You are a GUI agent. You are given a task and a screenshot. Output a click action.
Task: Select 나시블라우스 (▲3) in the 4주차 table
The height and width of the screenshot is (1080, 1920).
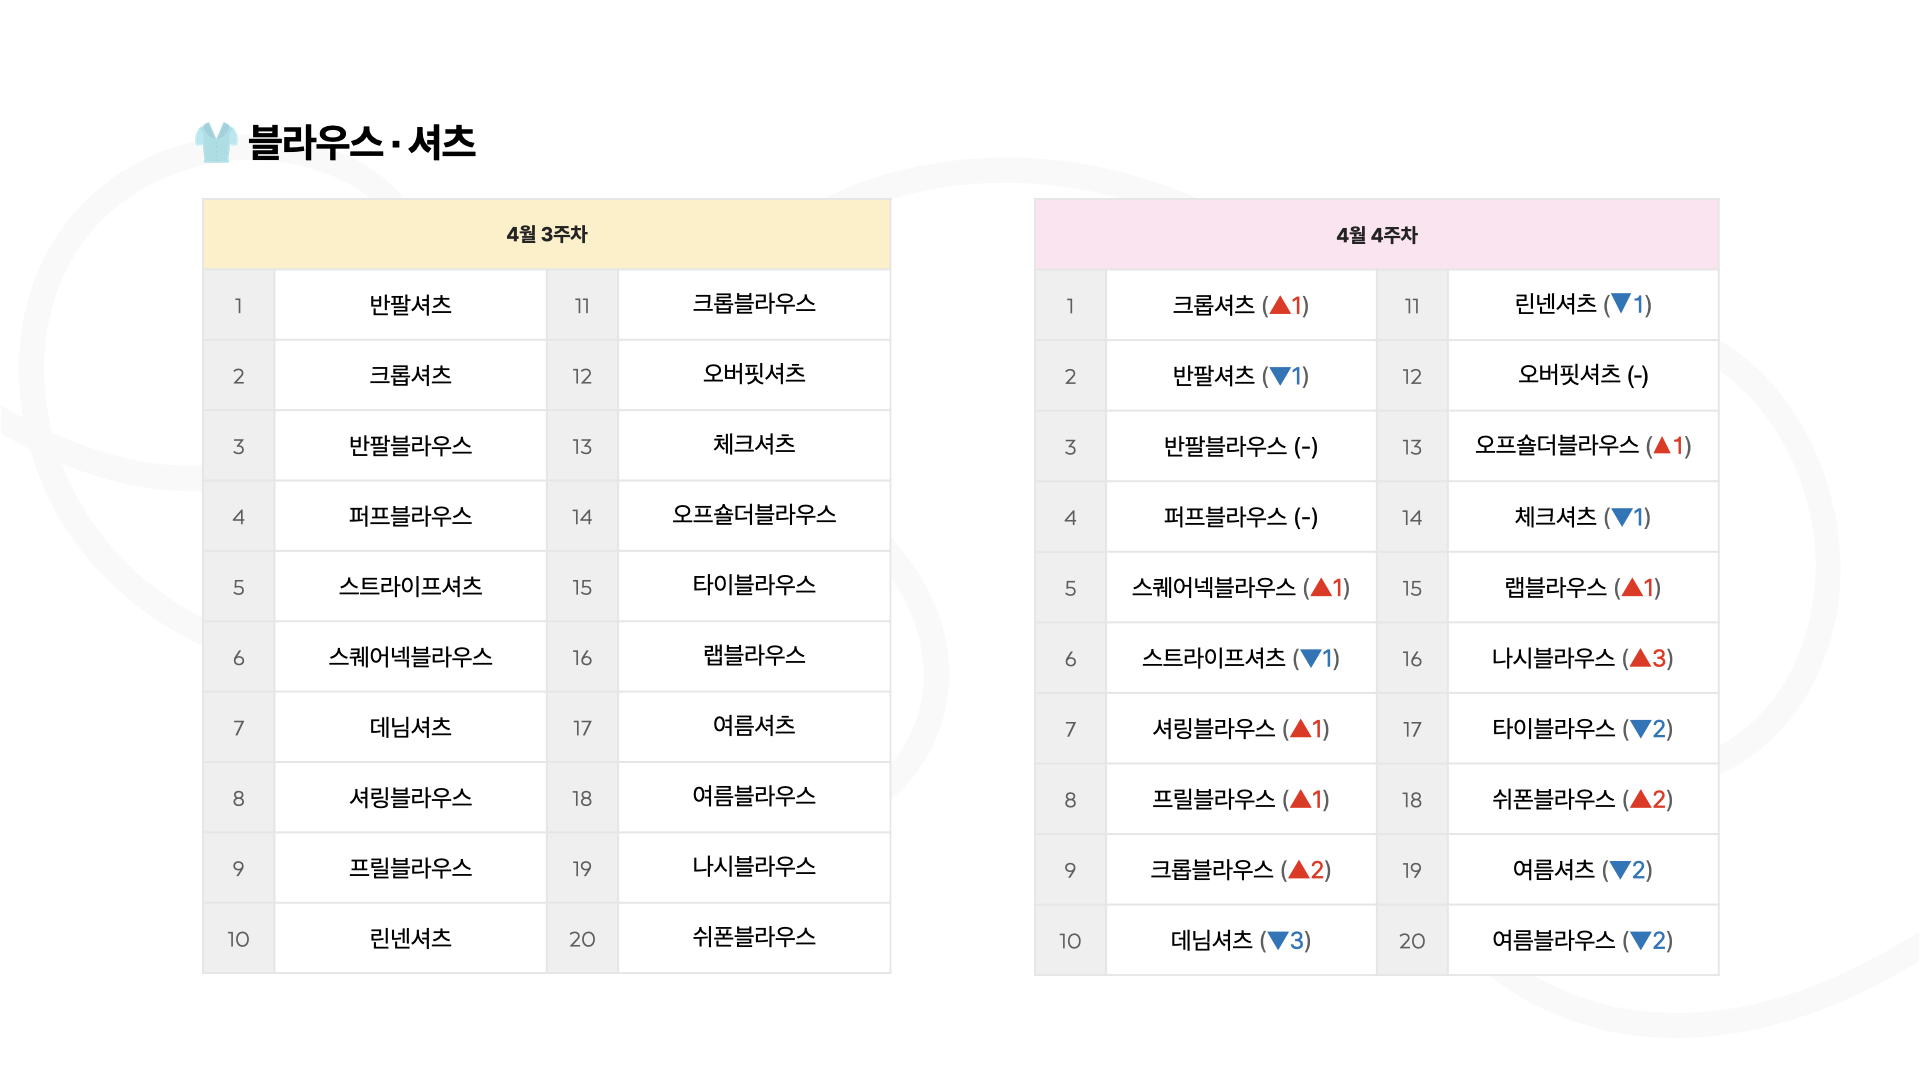(1583, 658)
